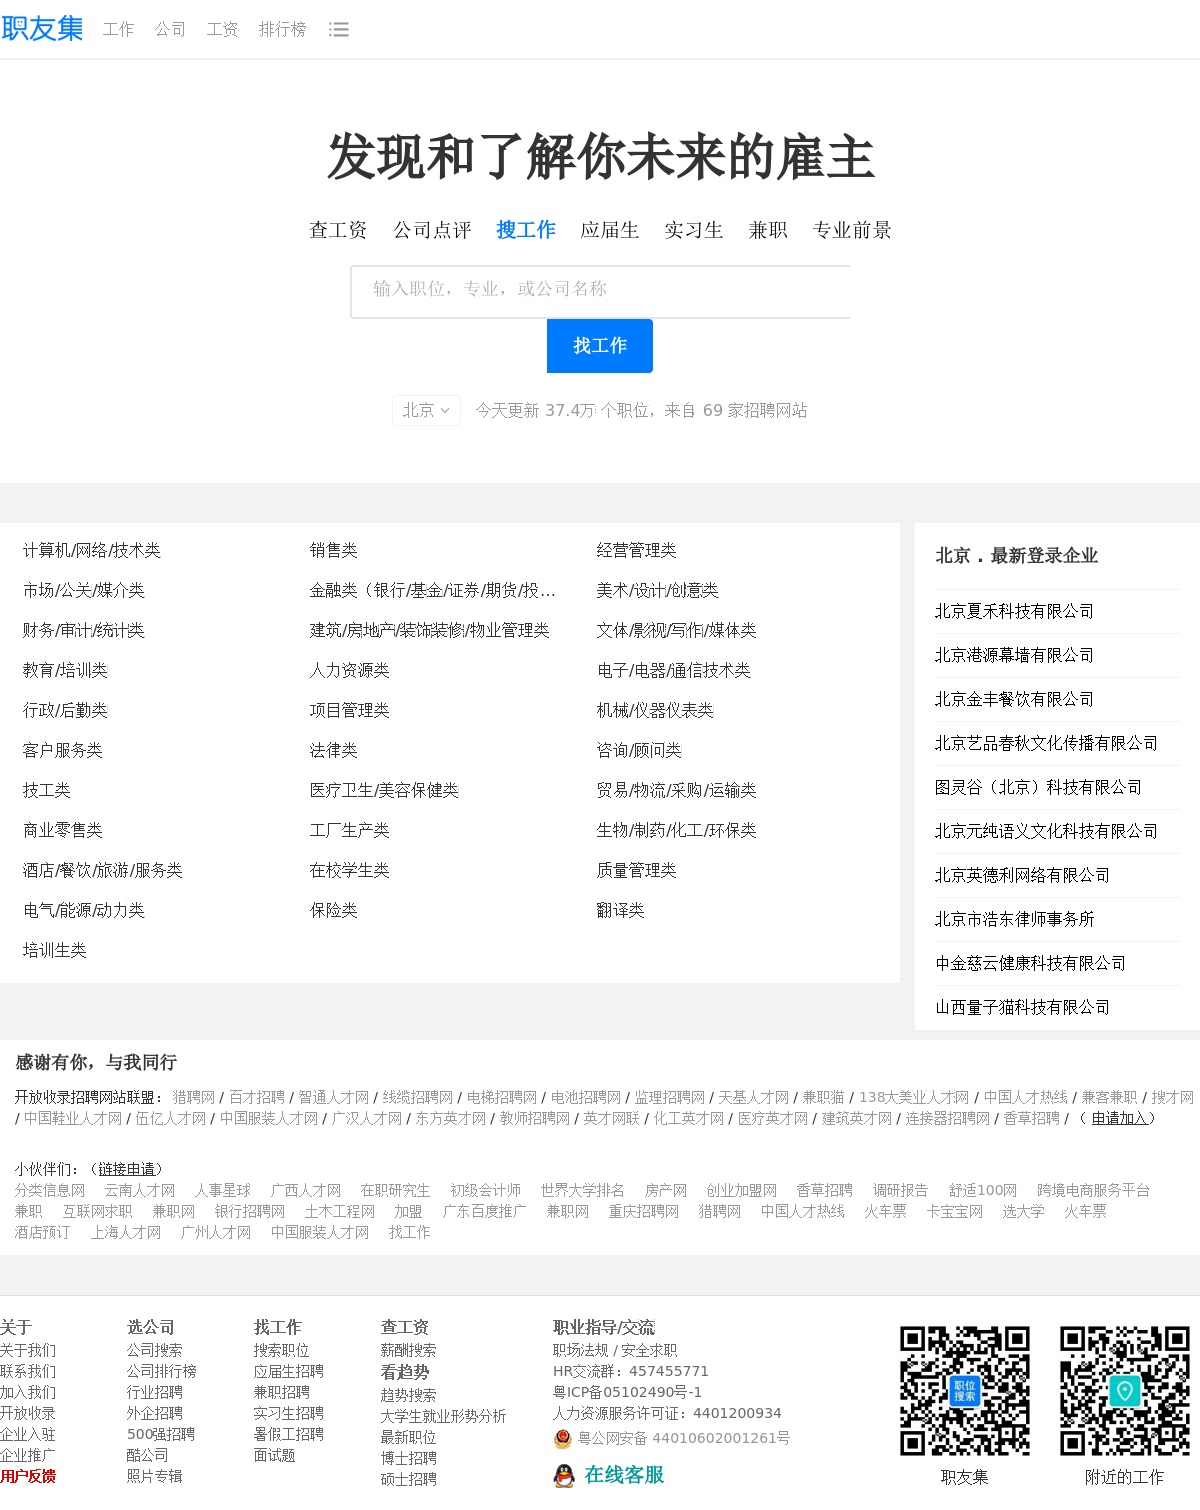The image size is (1200, 1510).
Task: Open 工作 in the top navigation
Action: (x=118, y=29)
